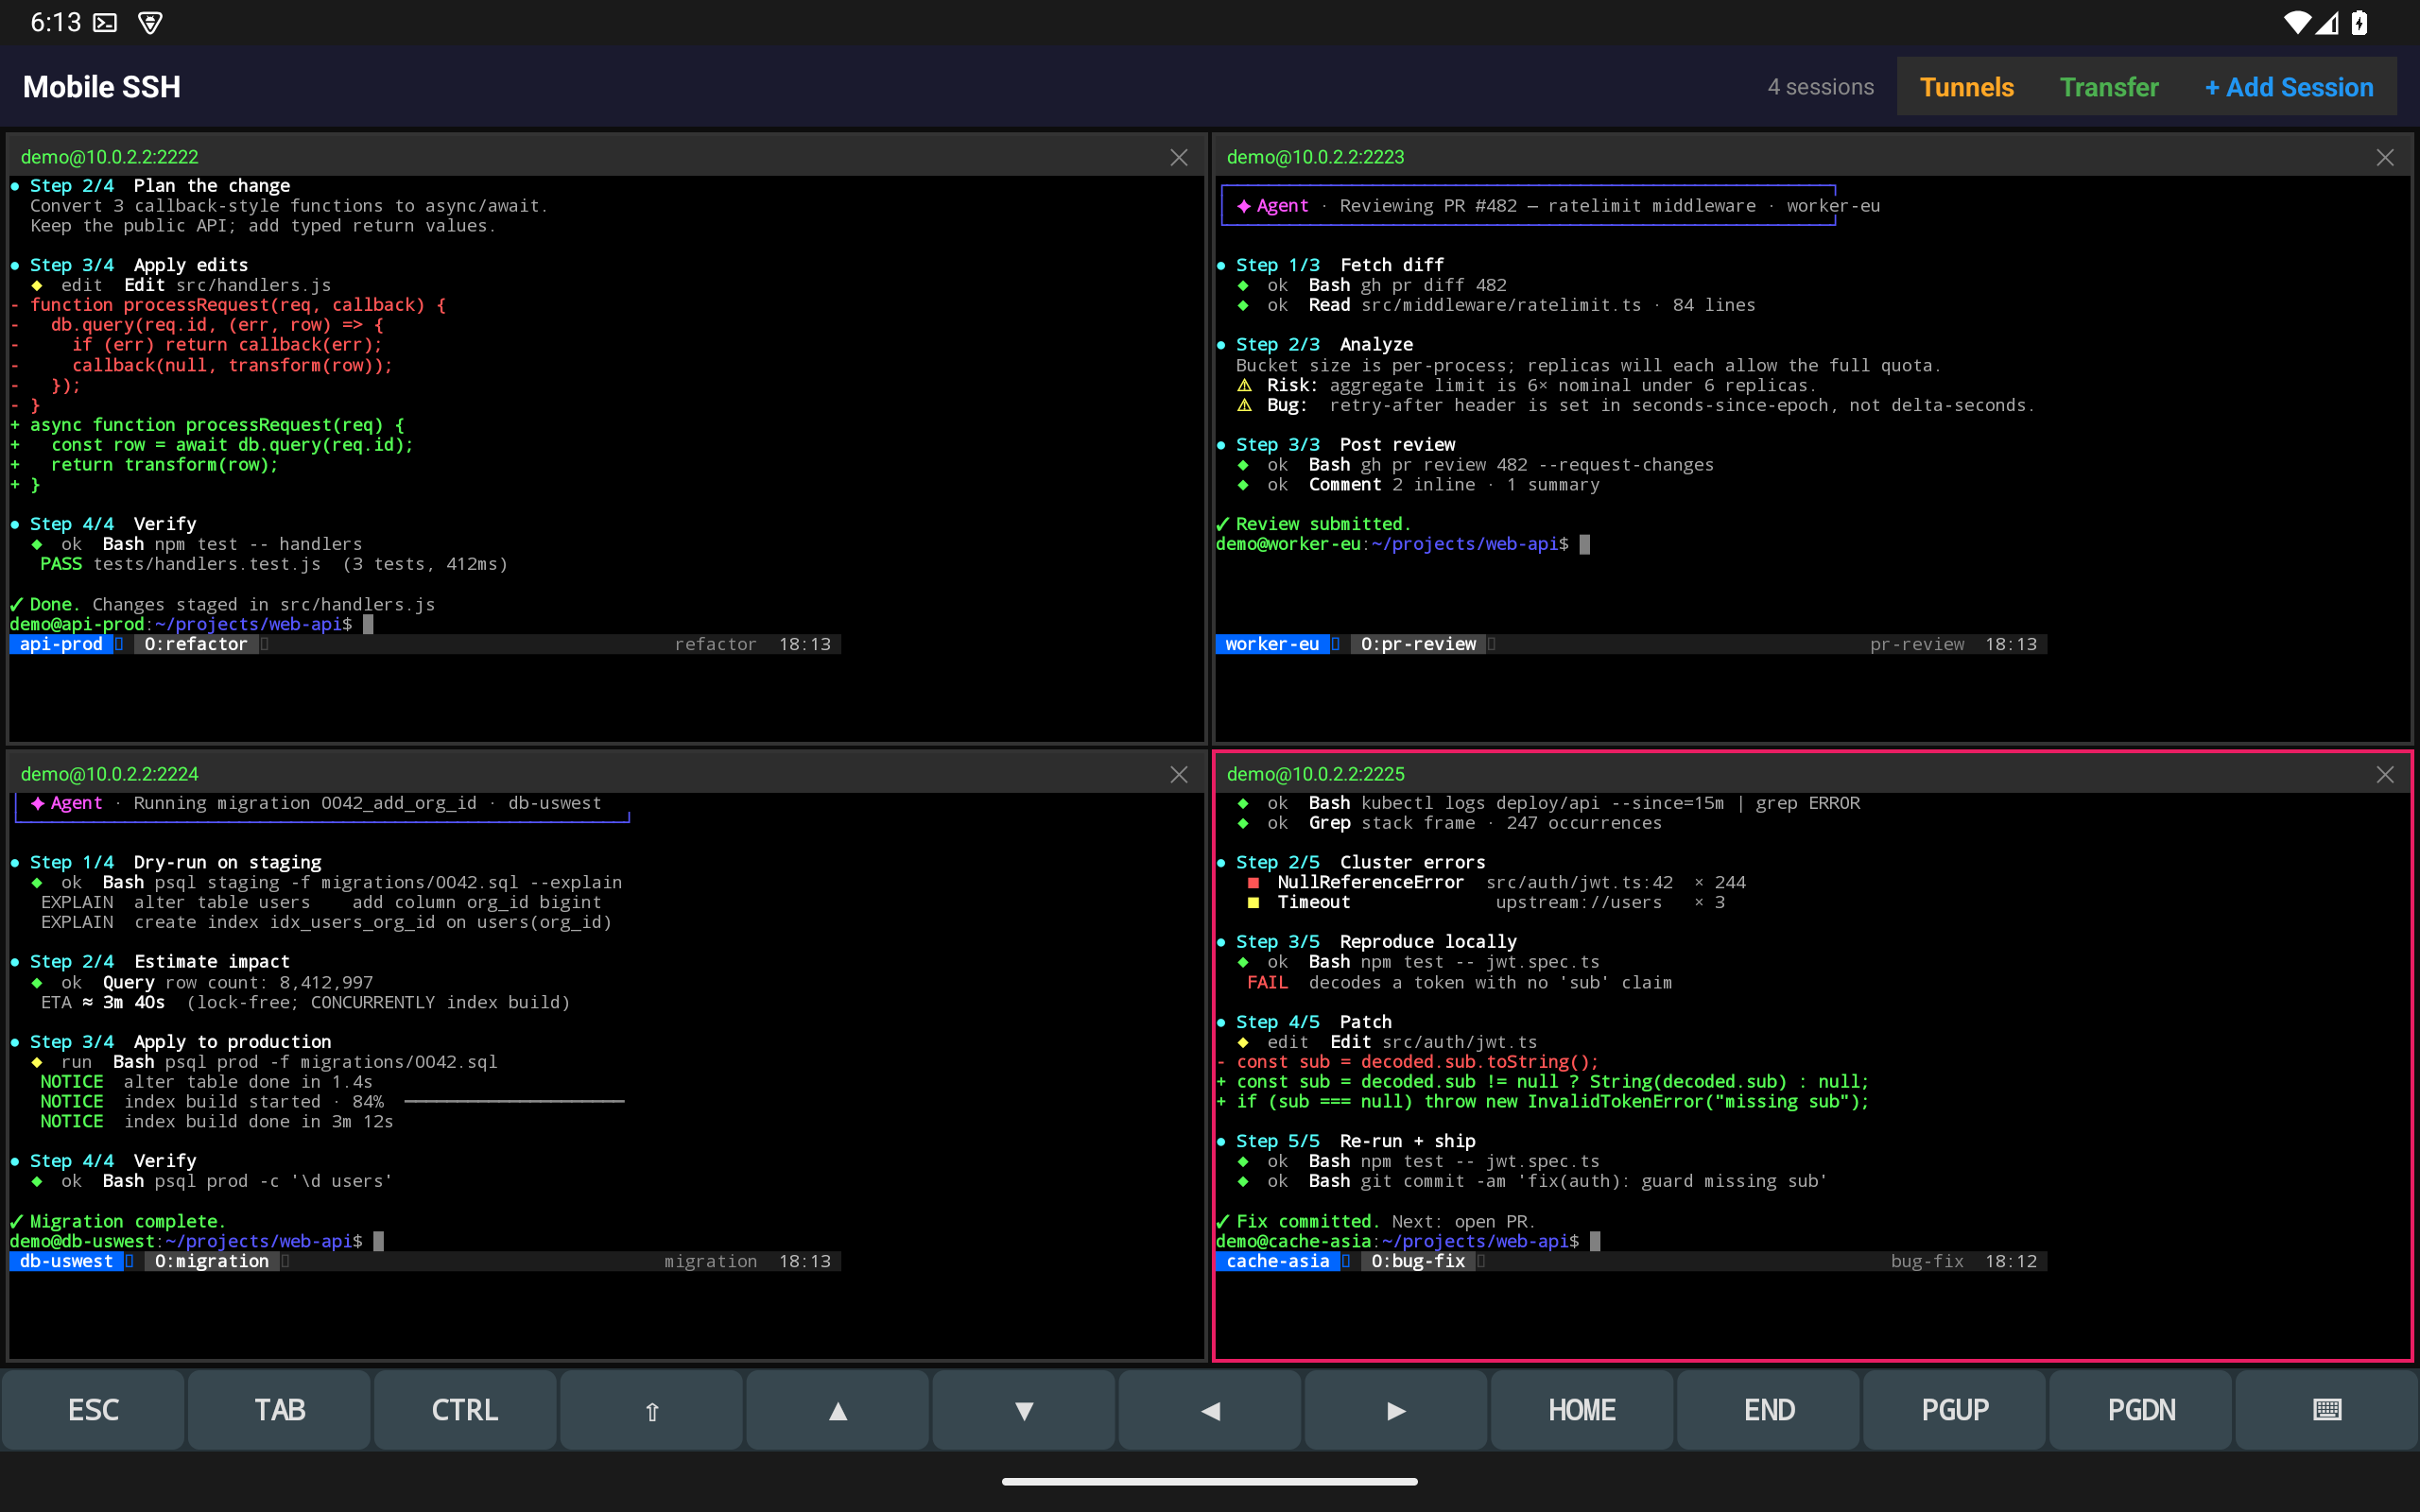
Task: Click the Bug warning triangle icon
Action: (1244, 405)
